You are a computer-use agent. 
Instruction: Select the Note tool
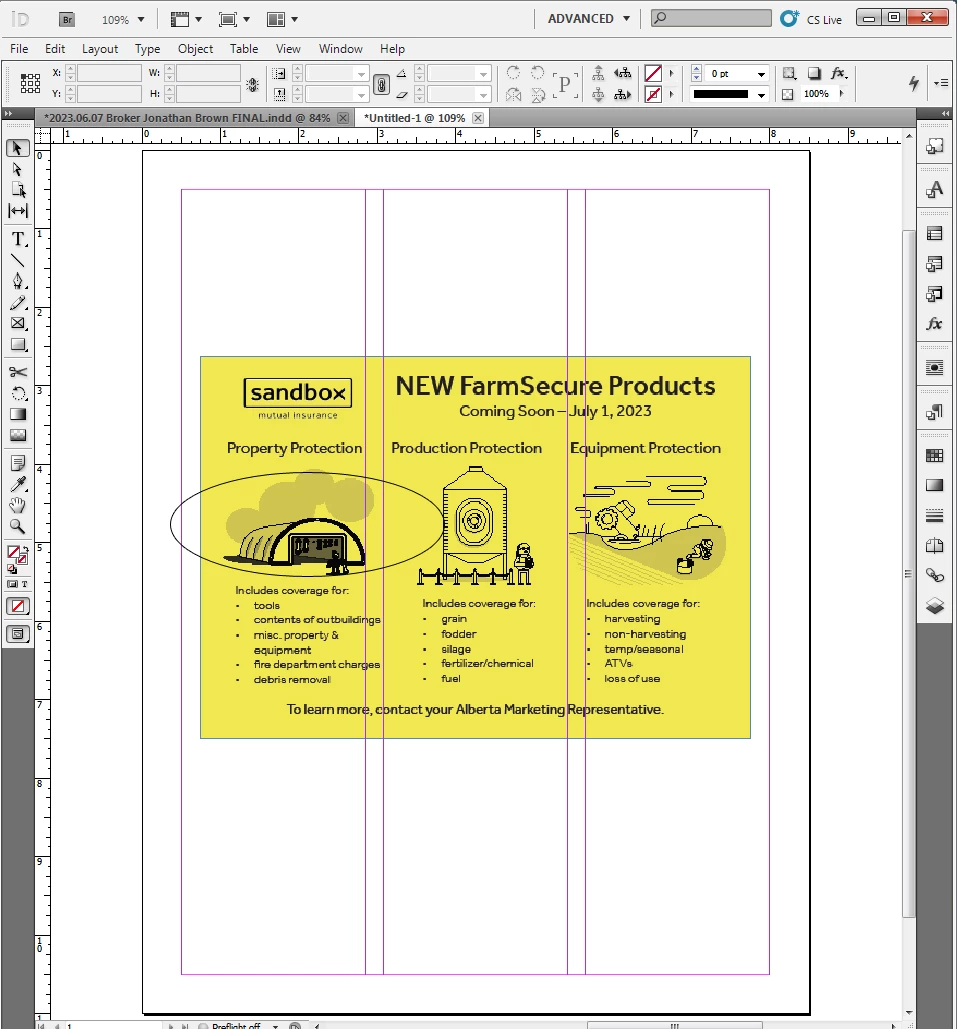(x=18, y=463)
